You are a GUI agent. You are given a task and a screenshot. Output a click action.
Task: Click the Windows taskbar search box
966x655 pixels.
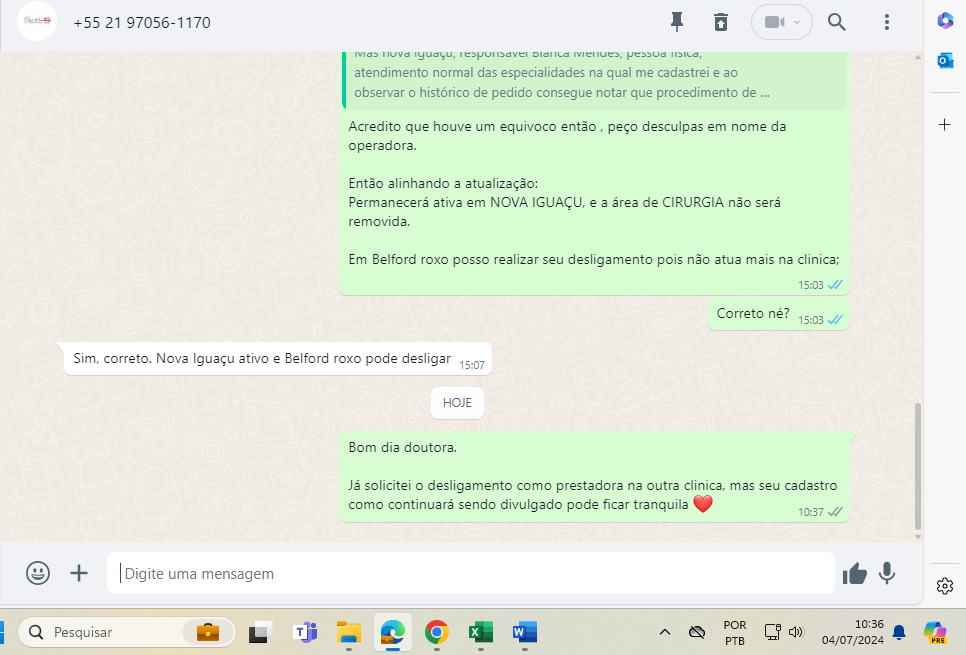pos(127,632)
